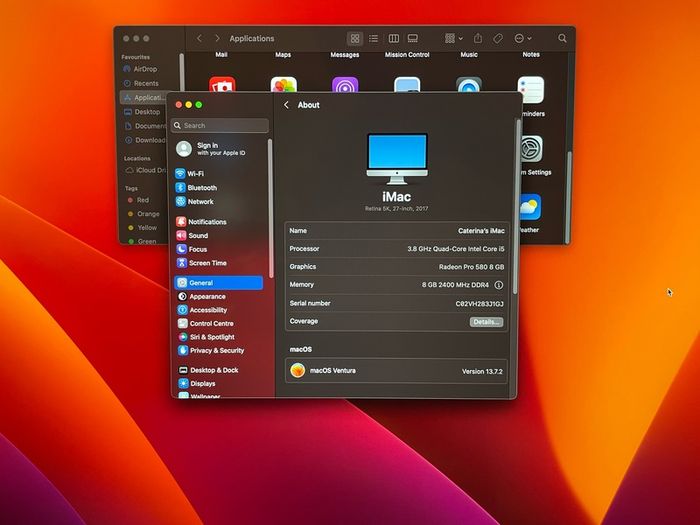Select Documents in Finder sidebar

point(144,126)
